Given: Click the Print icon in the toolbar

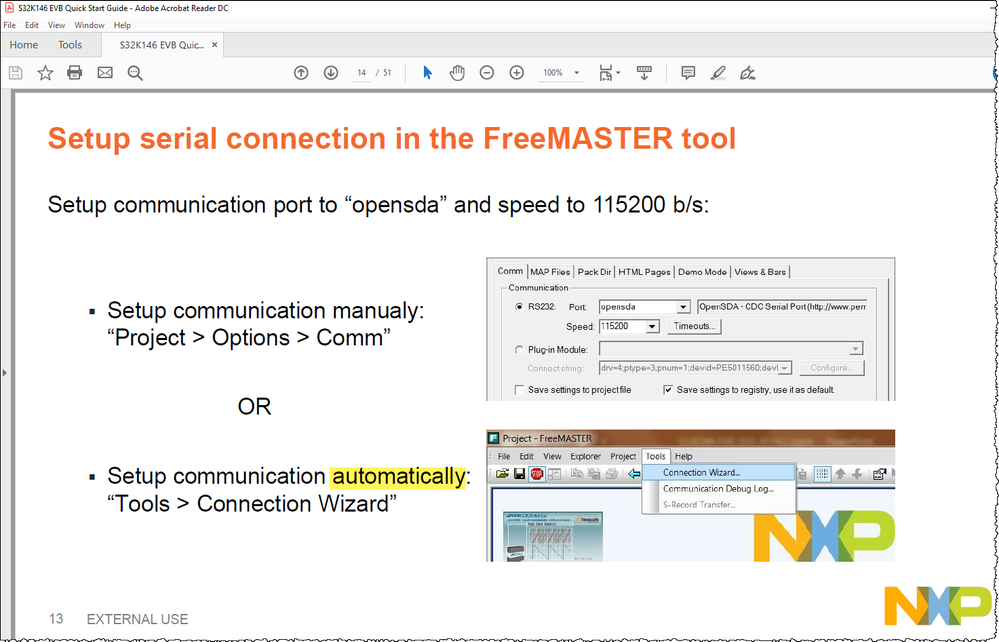Looking at the screenshot, I should 75,73.
